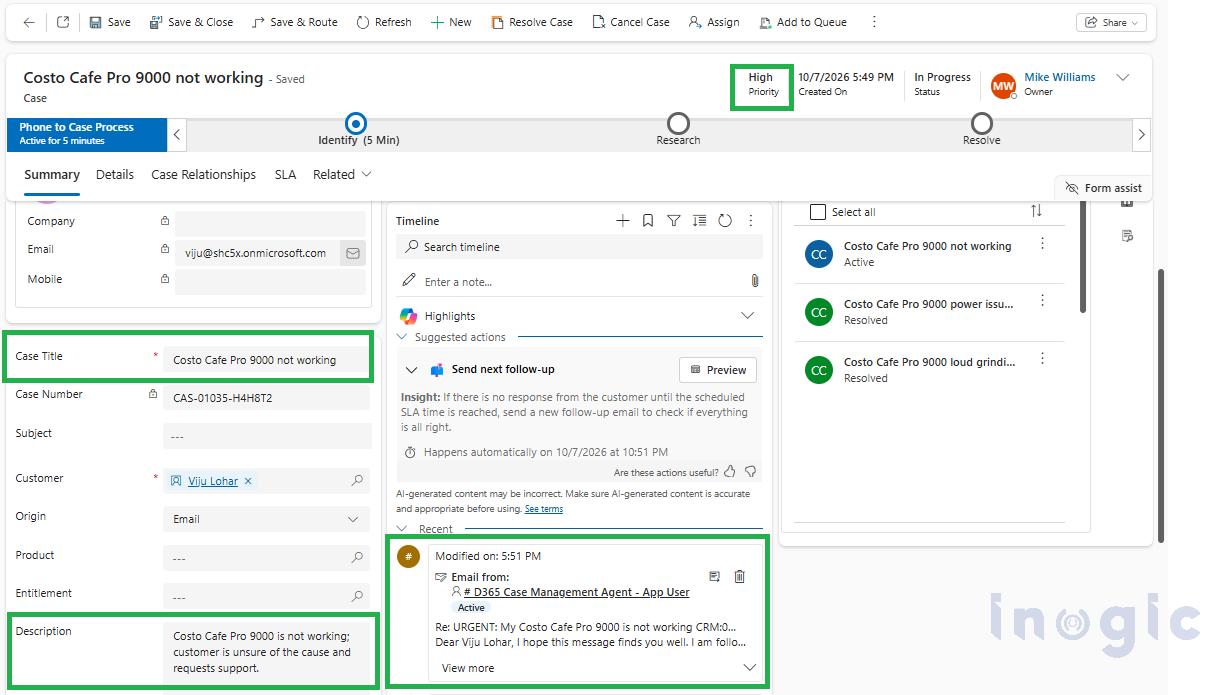The width and height of the screenshot is (1219, 695).
Task: Click Add to Queue
Action: [803, 22]
